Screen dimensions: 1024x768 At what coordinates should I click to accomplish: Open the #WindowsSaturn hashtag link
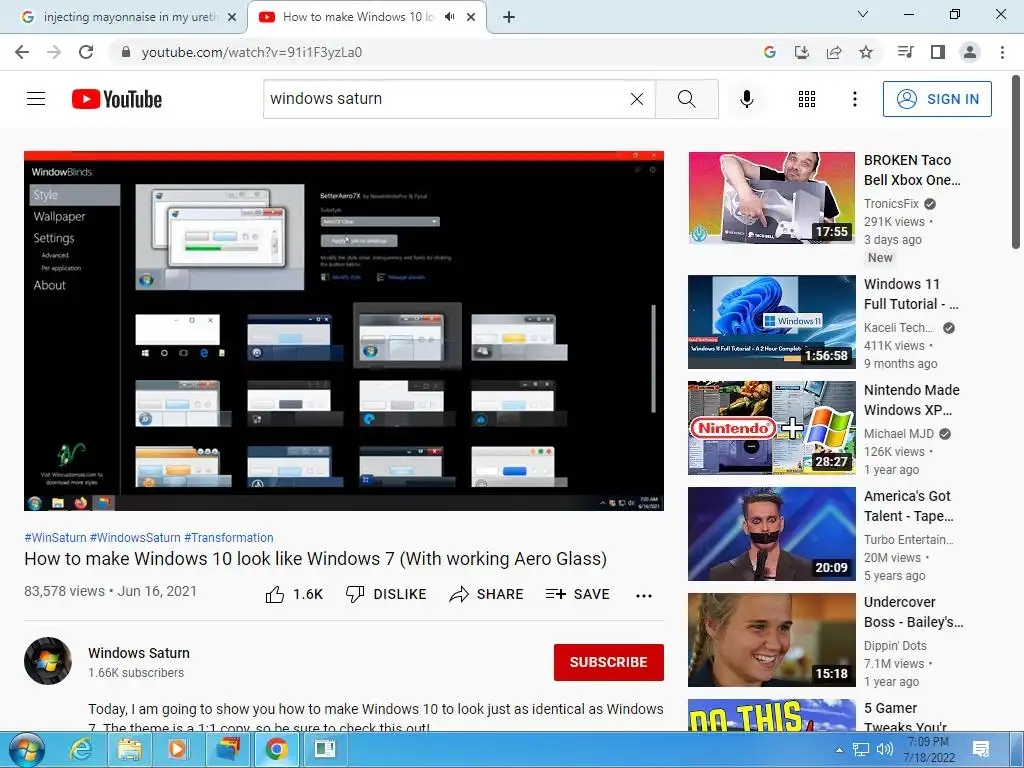tap(135, 537)
